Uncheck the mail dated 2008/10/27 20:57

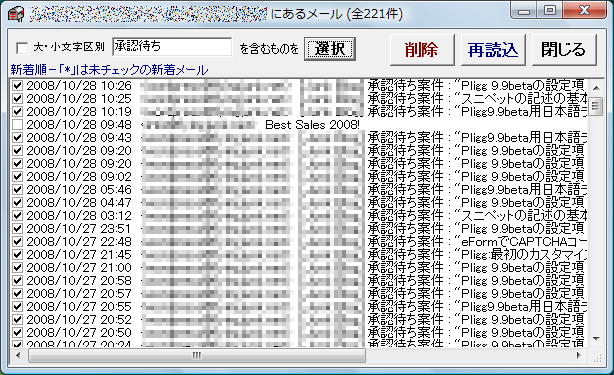coord(18,294)
